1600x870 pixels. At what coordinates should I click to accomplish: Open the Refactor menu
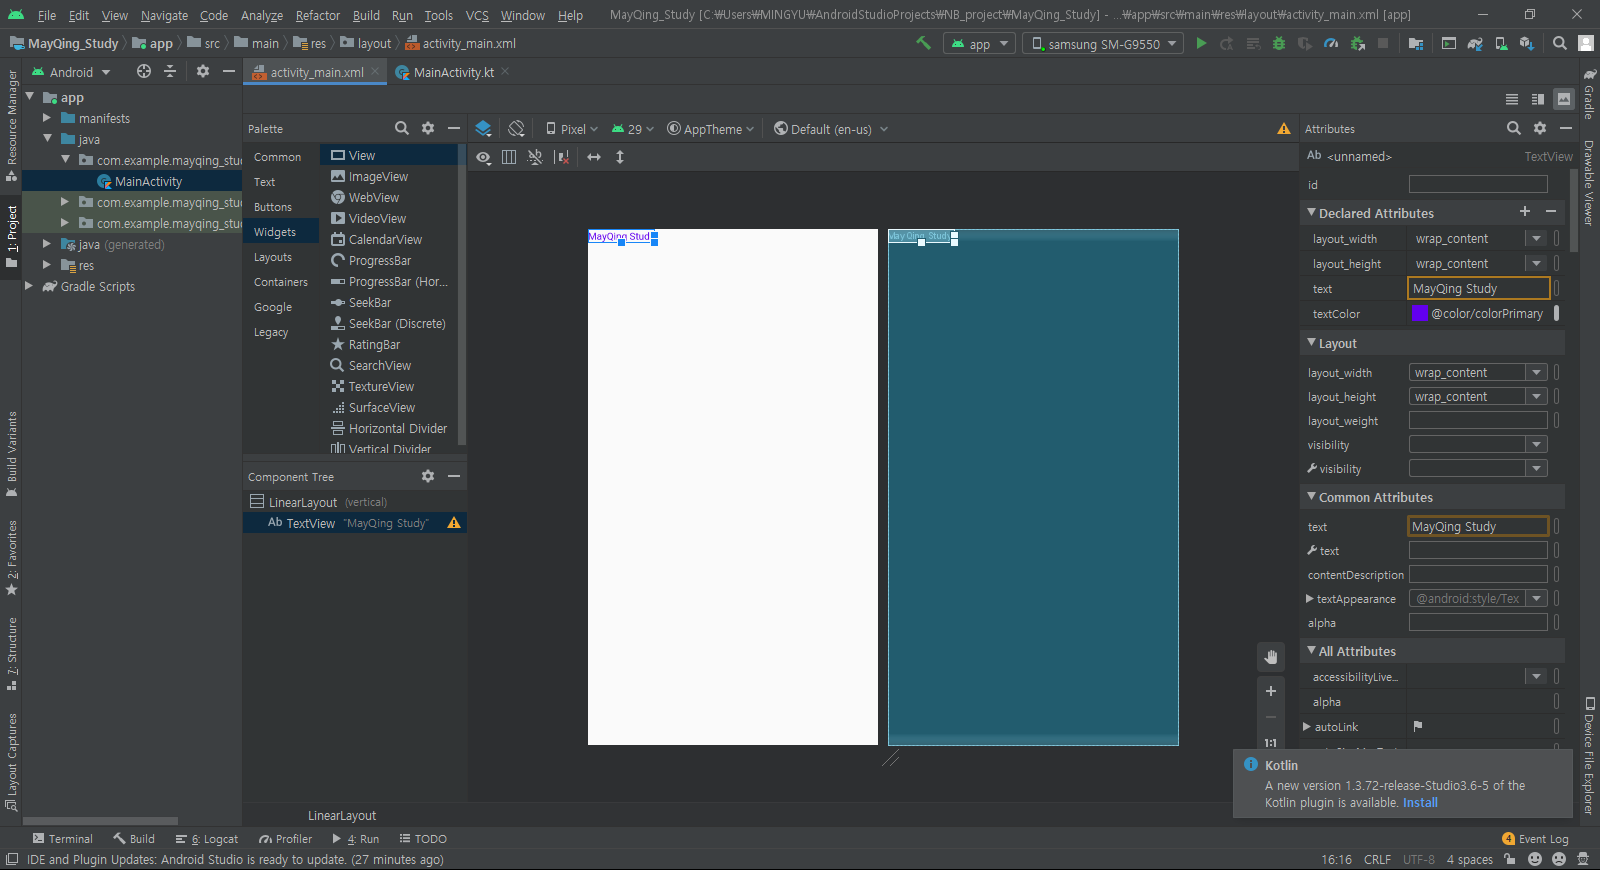(x=318, y=15)
